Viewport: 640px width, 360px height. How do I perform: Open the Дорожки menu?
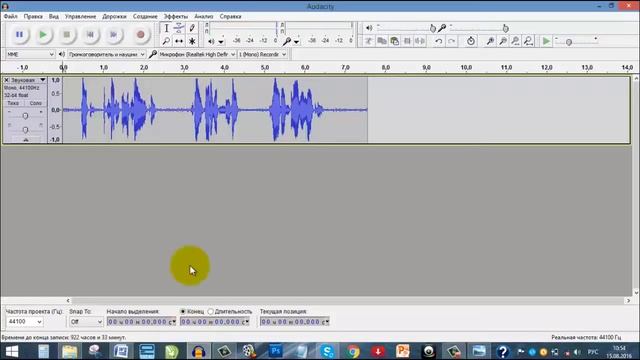[x=114, y=16]
